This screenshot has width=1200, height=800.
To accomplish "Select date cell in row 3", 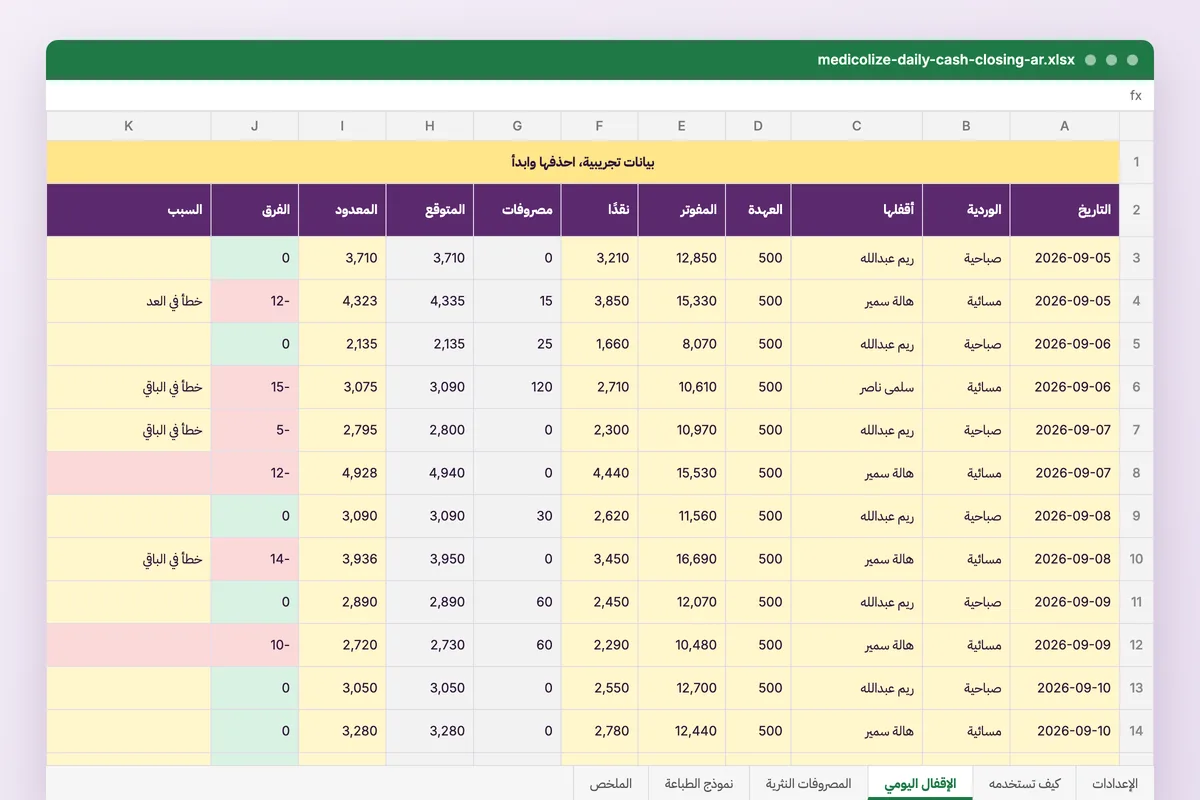I will tap(1064, 258).
